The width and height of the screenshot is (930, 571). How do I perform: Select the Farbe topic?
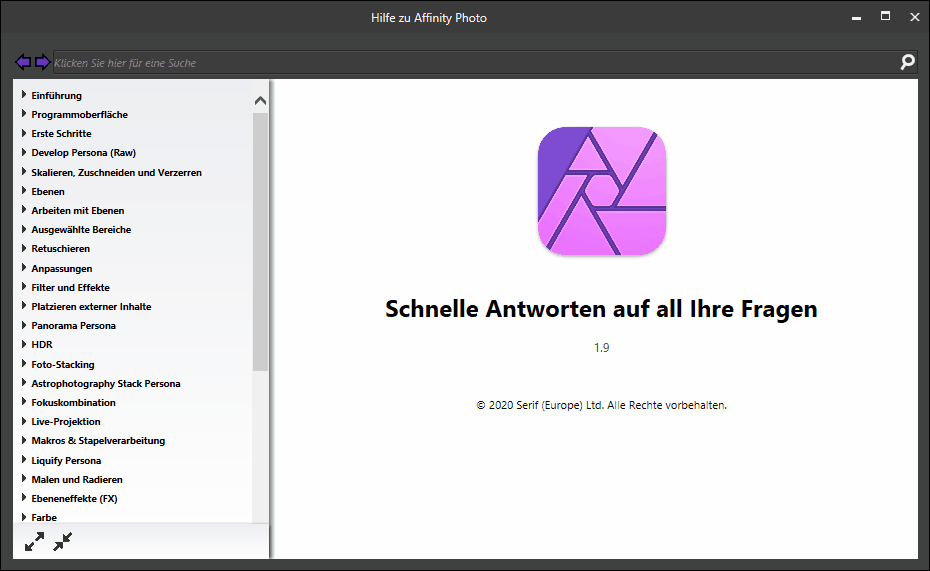pos(44,518)
